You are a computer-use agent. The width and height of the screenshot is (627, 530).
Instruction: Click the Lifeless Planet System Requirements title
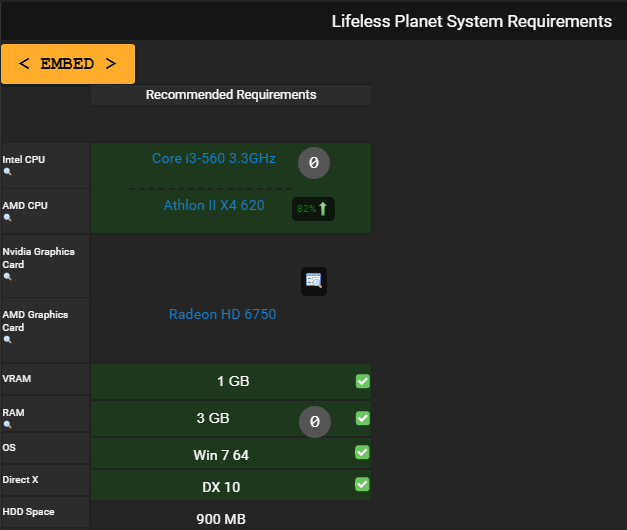(472, 21)
